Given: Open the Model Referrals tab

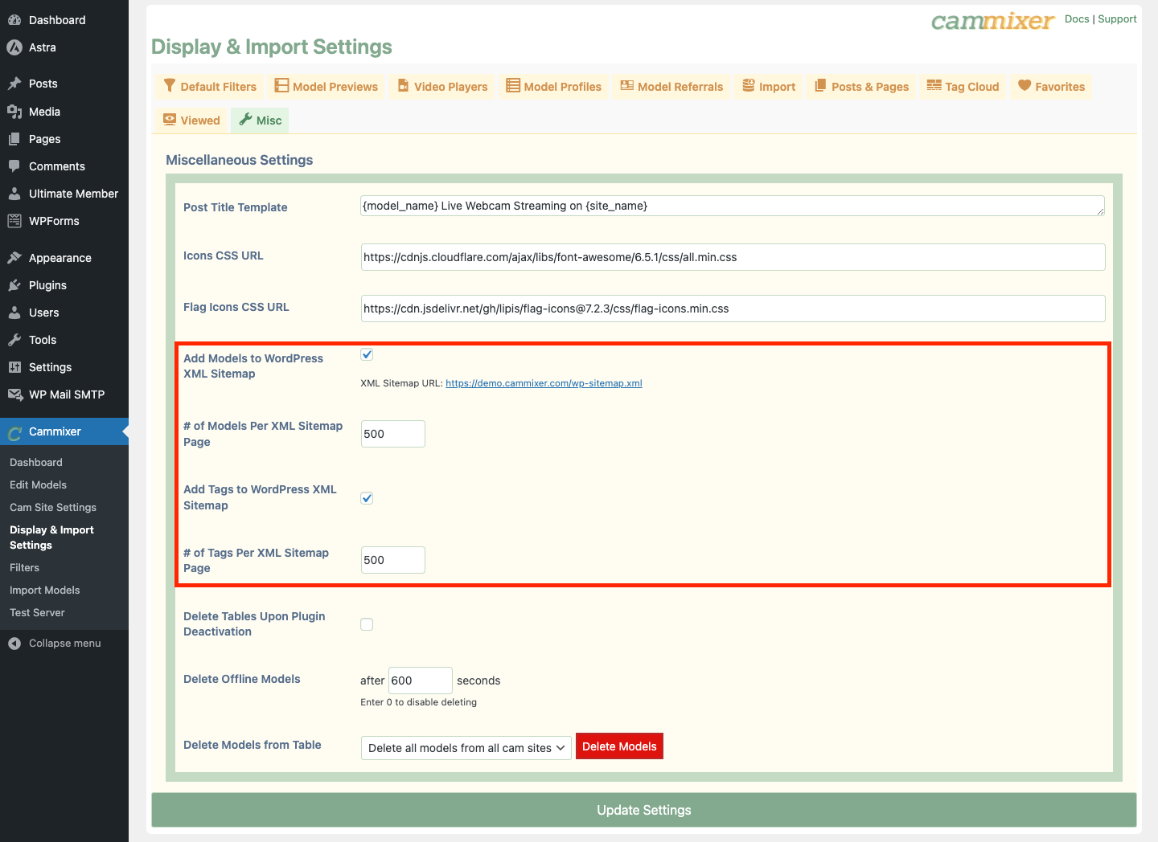Looking at the screenshot, I should 672,86.
